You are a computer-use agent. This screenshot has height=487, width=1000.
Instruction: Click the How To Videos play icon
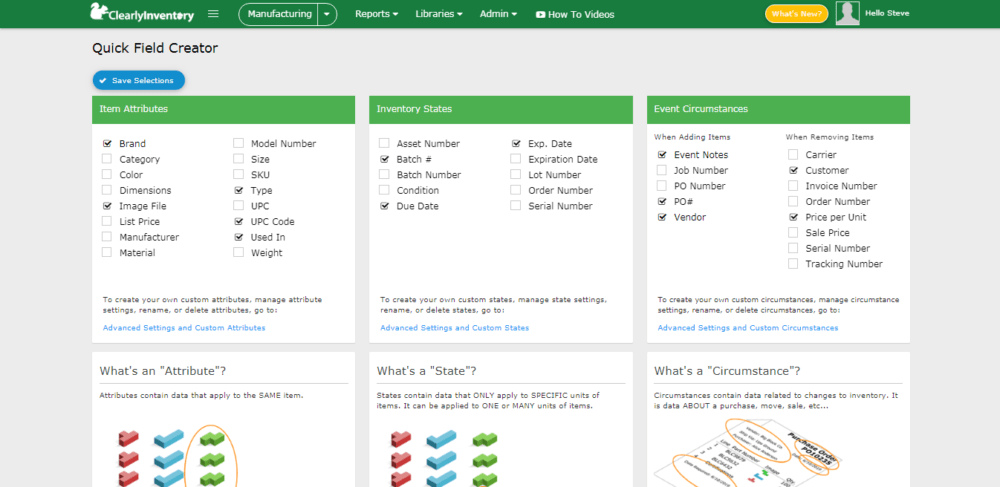coord(540,14)
